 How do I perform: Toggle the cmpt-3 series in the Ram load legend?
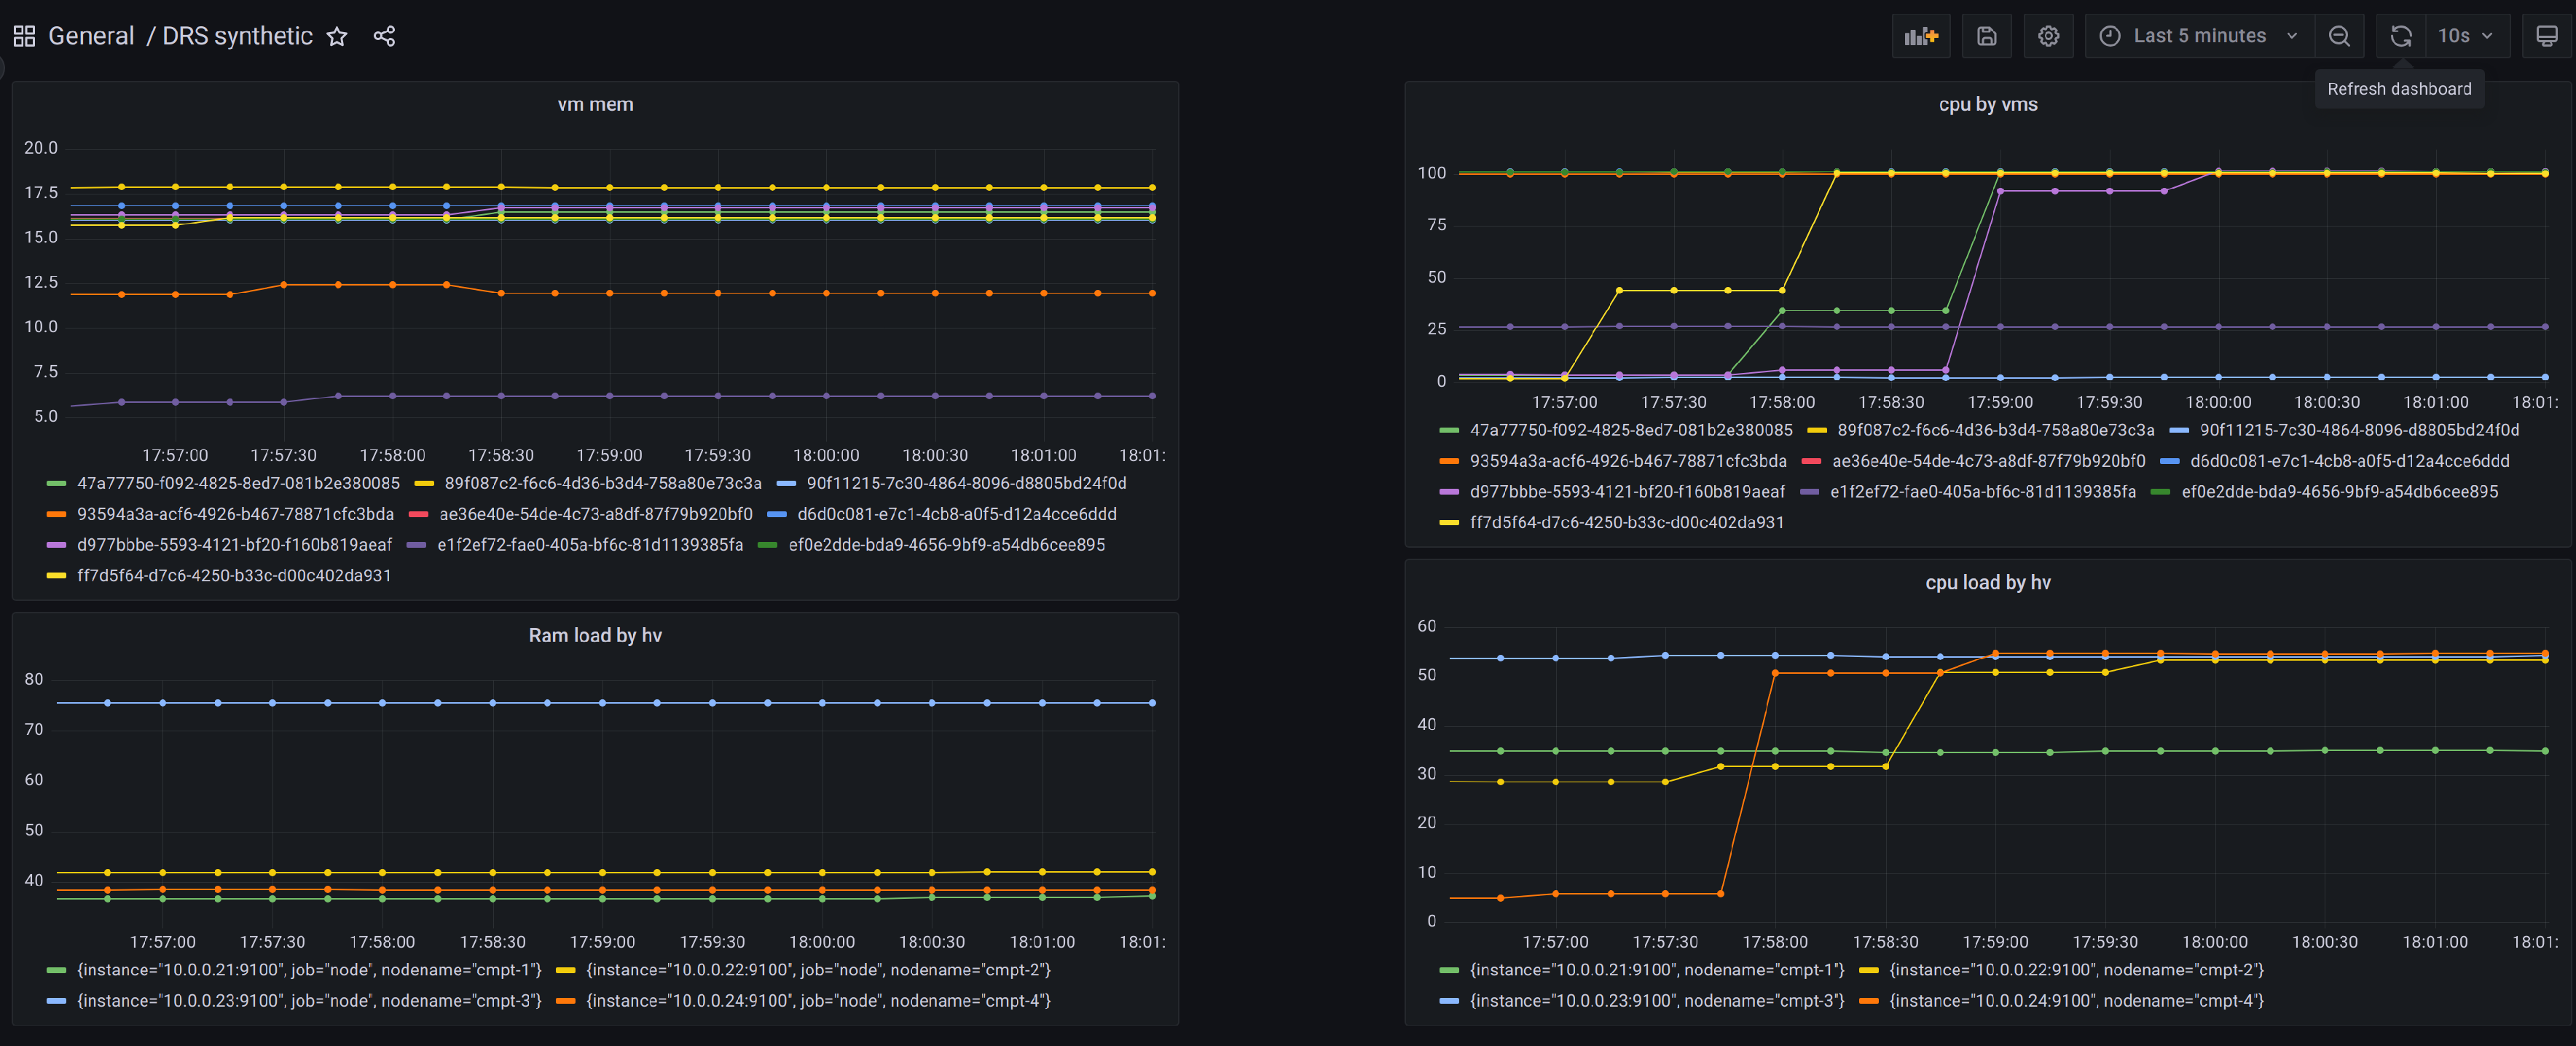[x=308, y=1000]
